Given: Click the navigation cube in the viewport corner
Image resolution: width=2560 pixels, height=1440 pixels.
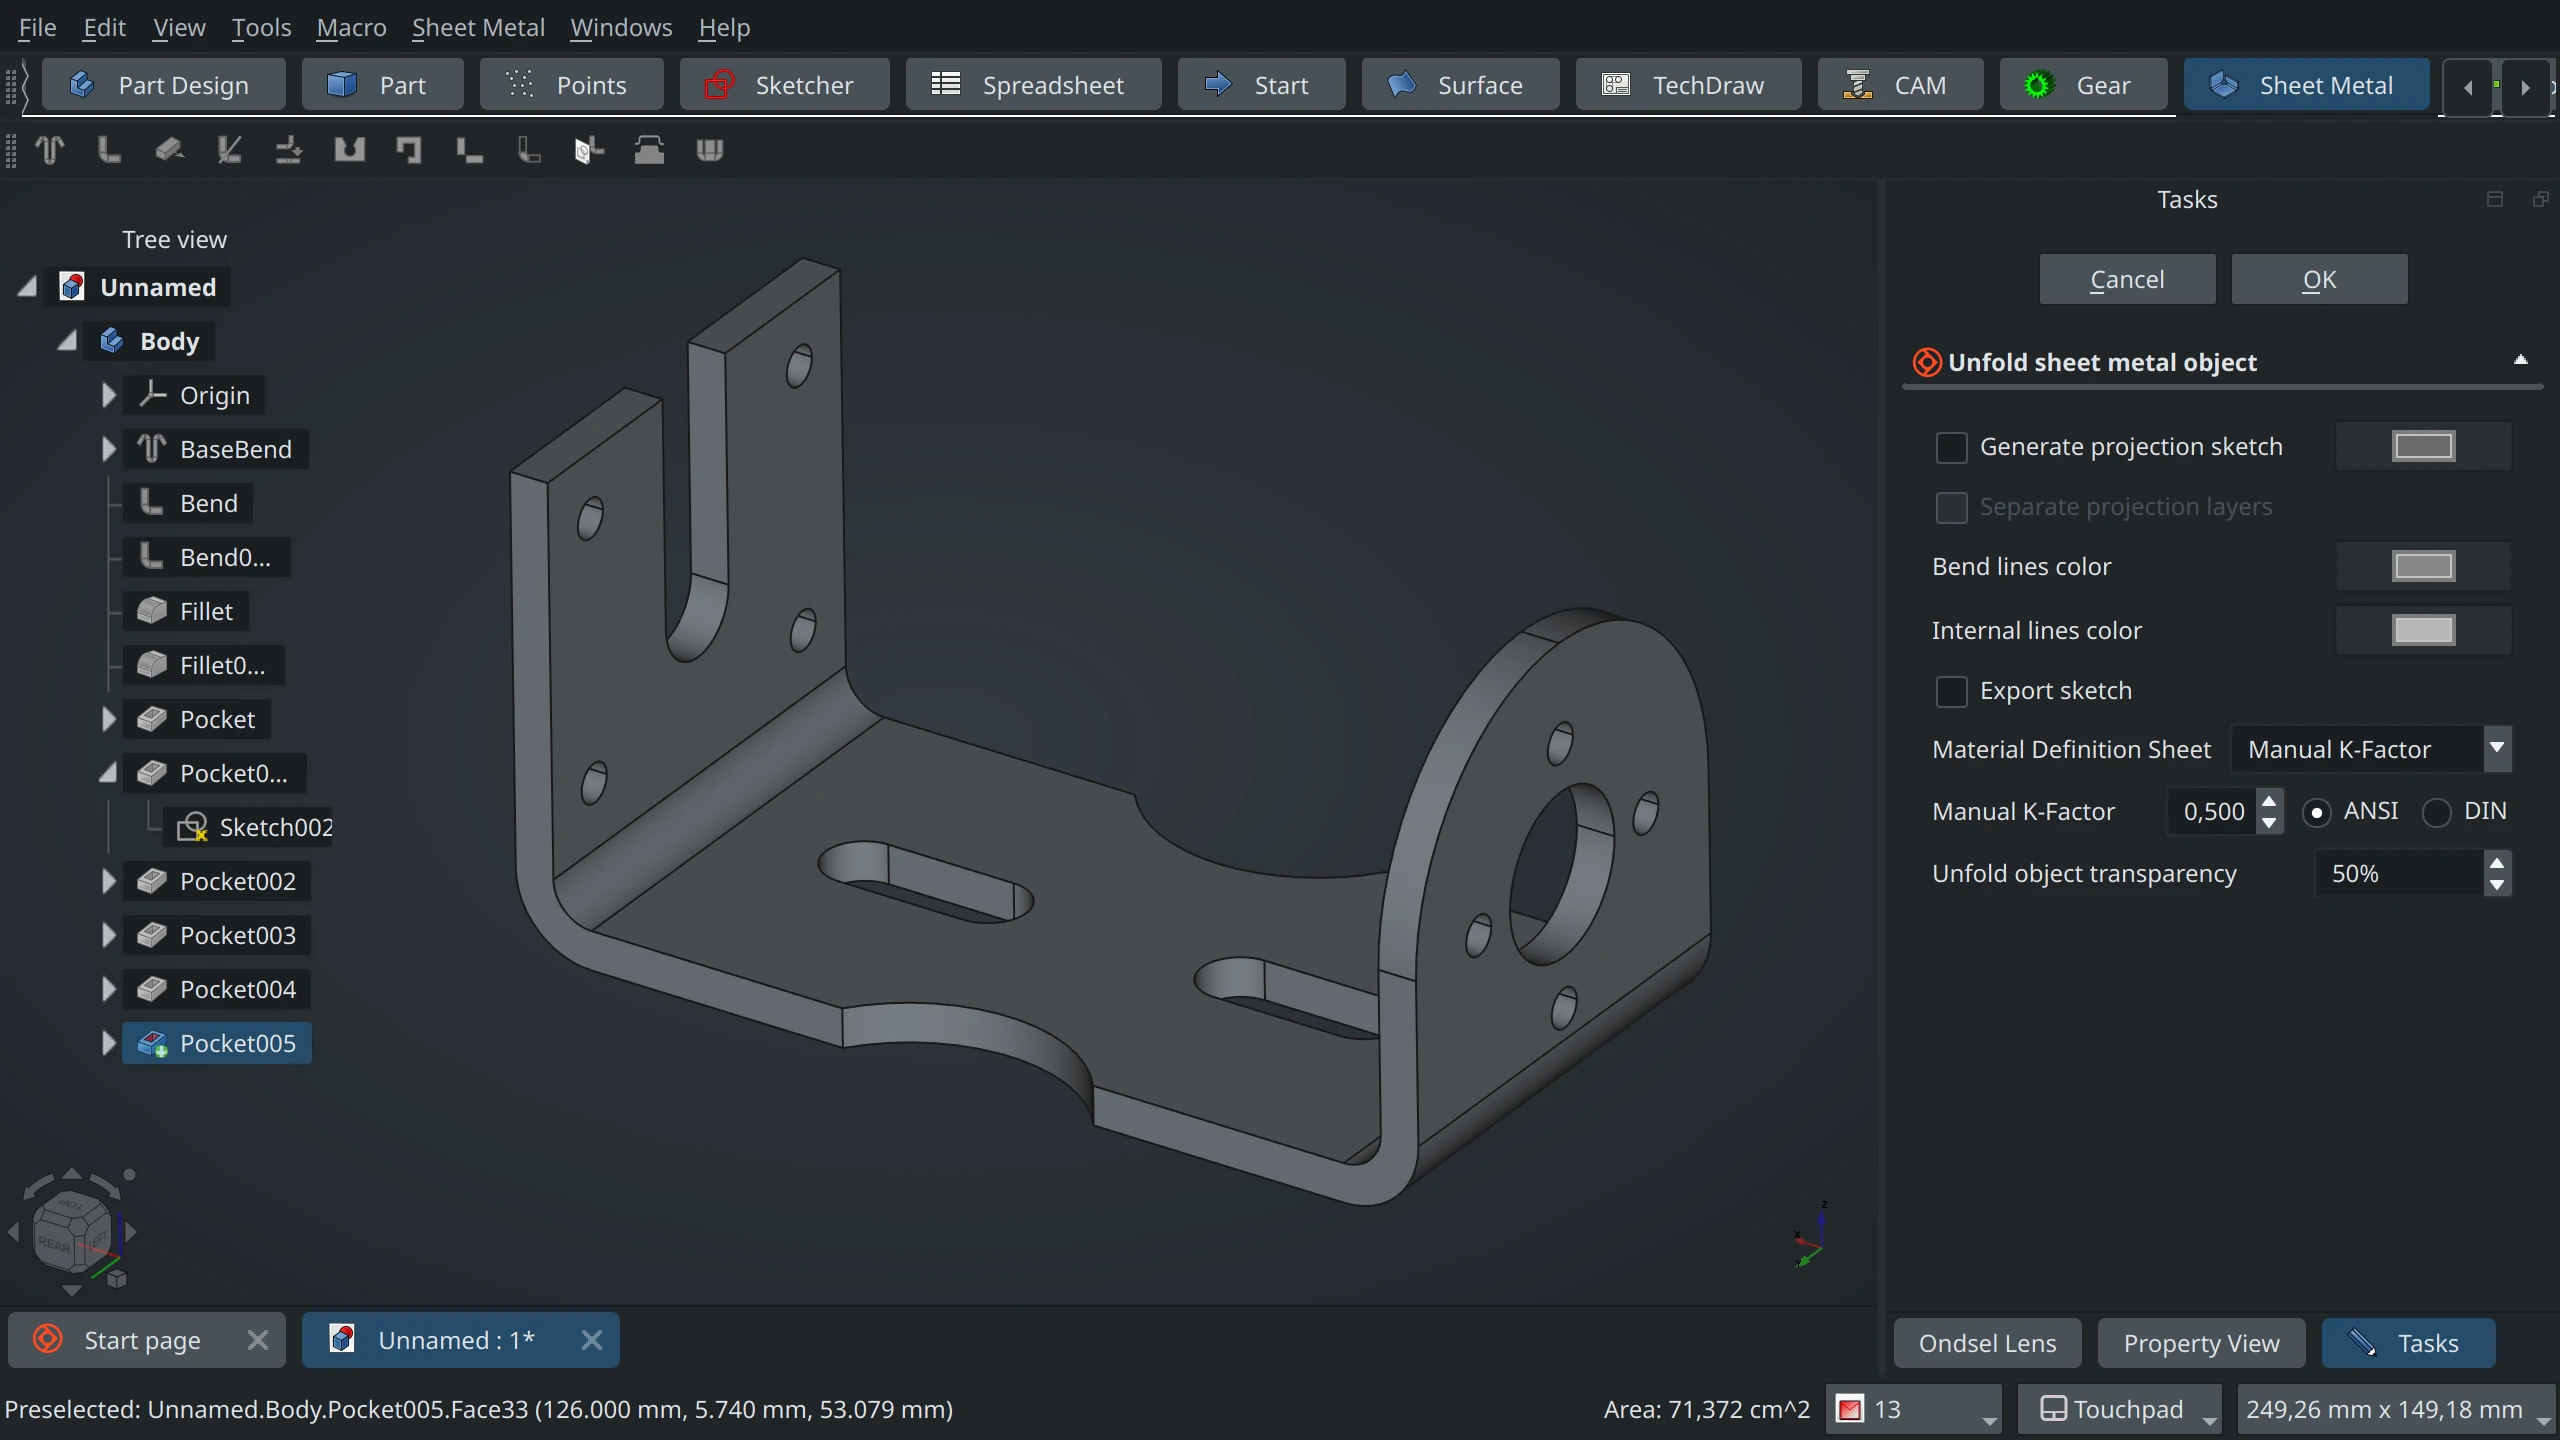Looking at the screenshot, I should coord(72,1231).
